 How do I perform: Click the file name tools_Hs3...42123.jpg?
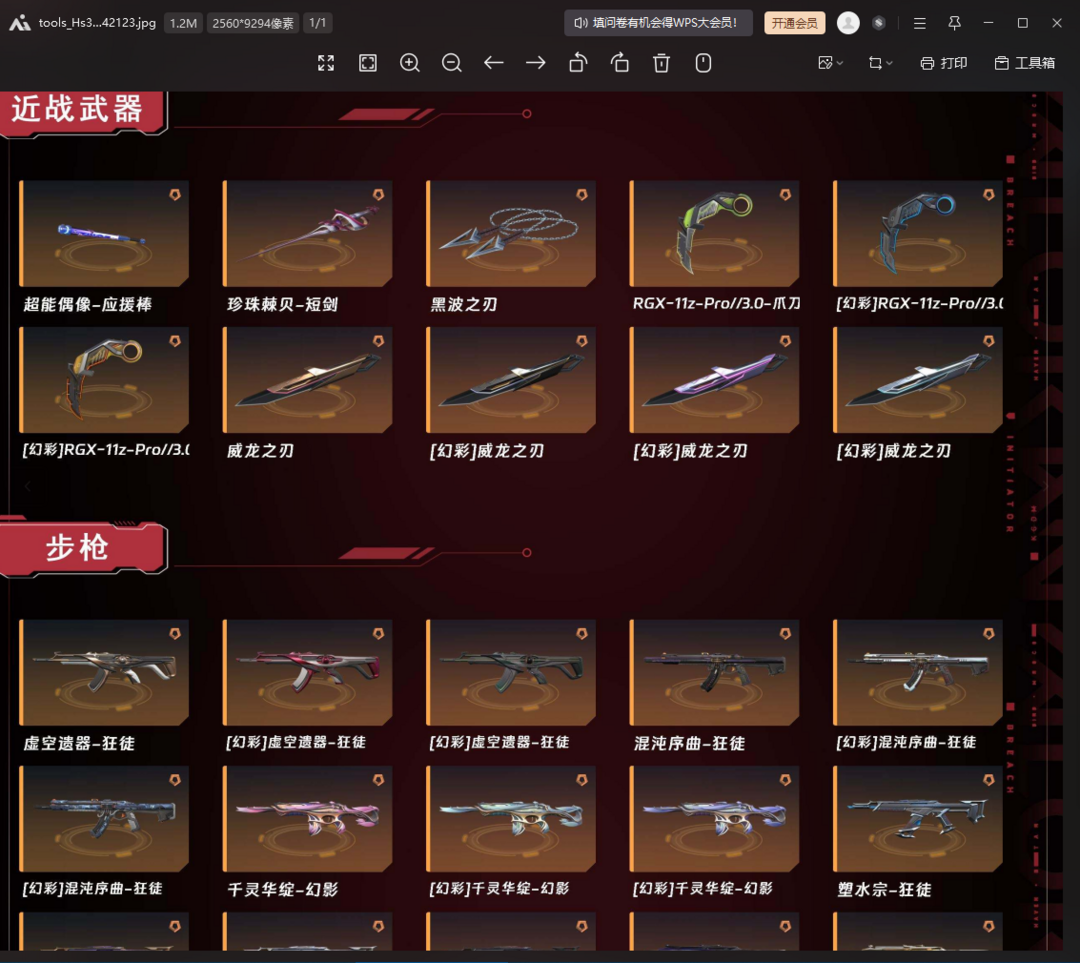97,23
